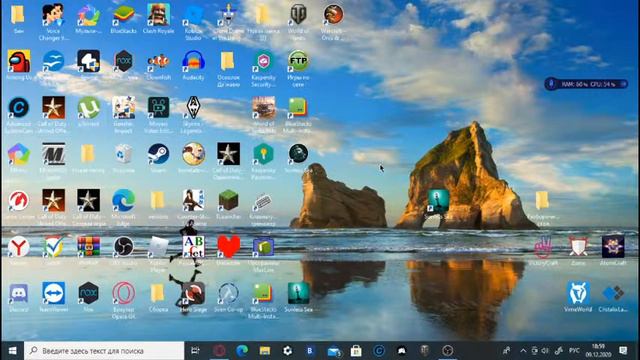640x360 pixels.
Task: Open the Steam desktop shortcut
Action: coord(158,154)
